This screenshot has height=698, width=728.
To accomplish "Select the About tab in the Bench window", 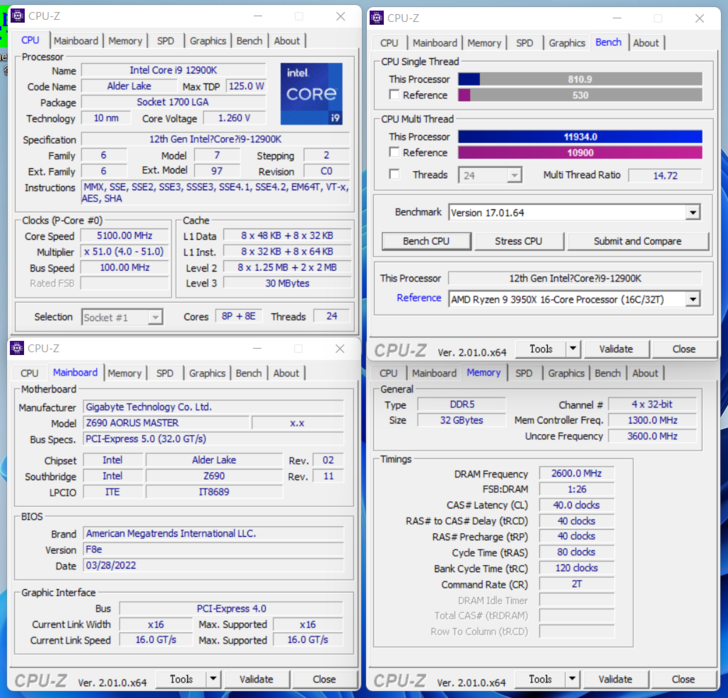I will (x=646, y=43).
